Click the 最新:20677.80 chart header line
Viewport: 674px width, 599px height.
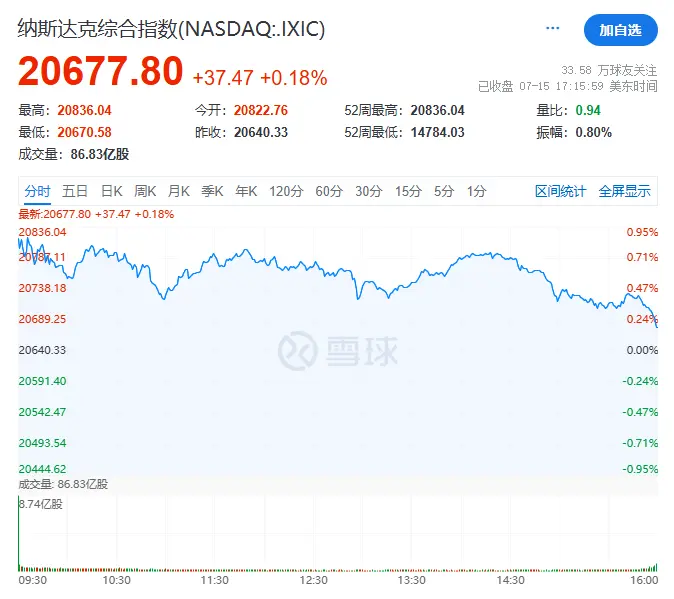point(96,214)
